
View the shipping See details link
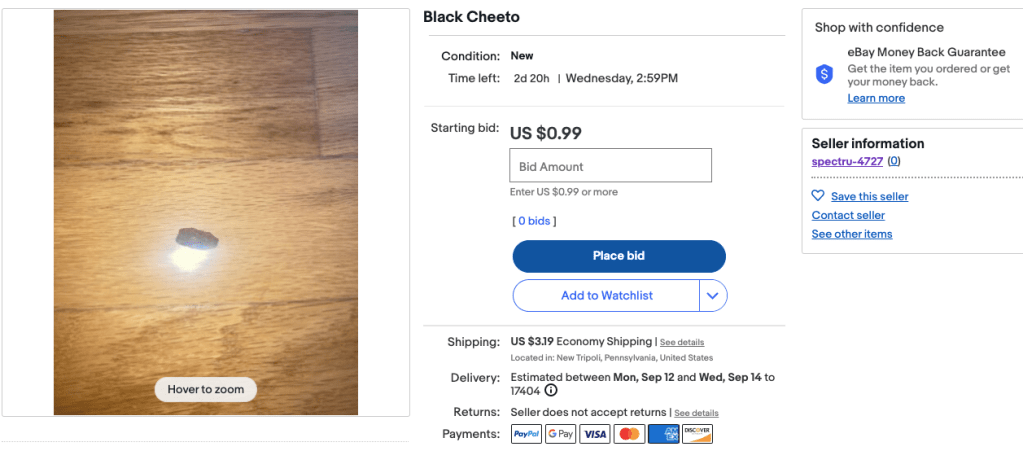tap(682, 342)
